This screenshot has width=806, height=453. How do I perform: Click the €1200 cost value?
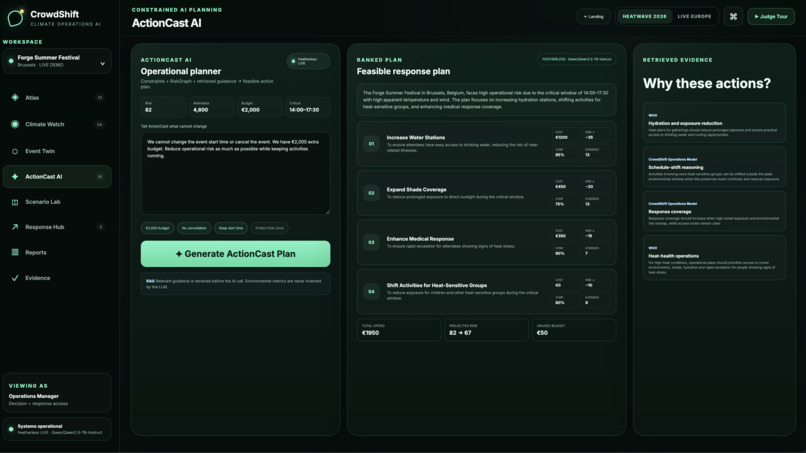pyautogui.click(x=561, y=137)
